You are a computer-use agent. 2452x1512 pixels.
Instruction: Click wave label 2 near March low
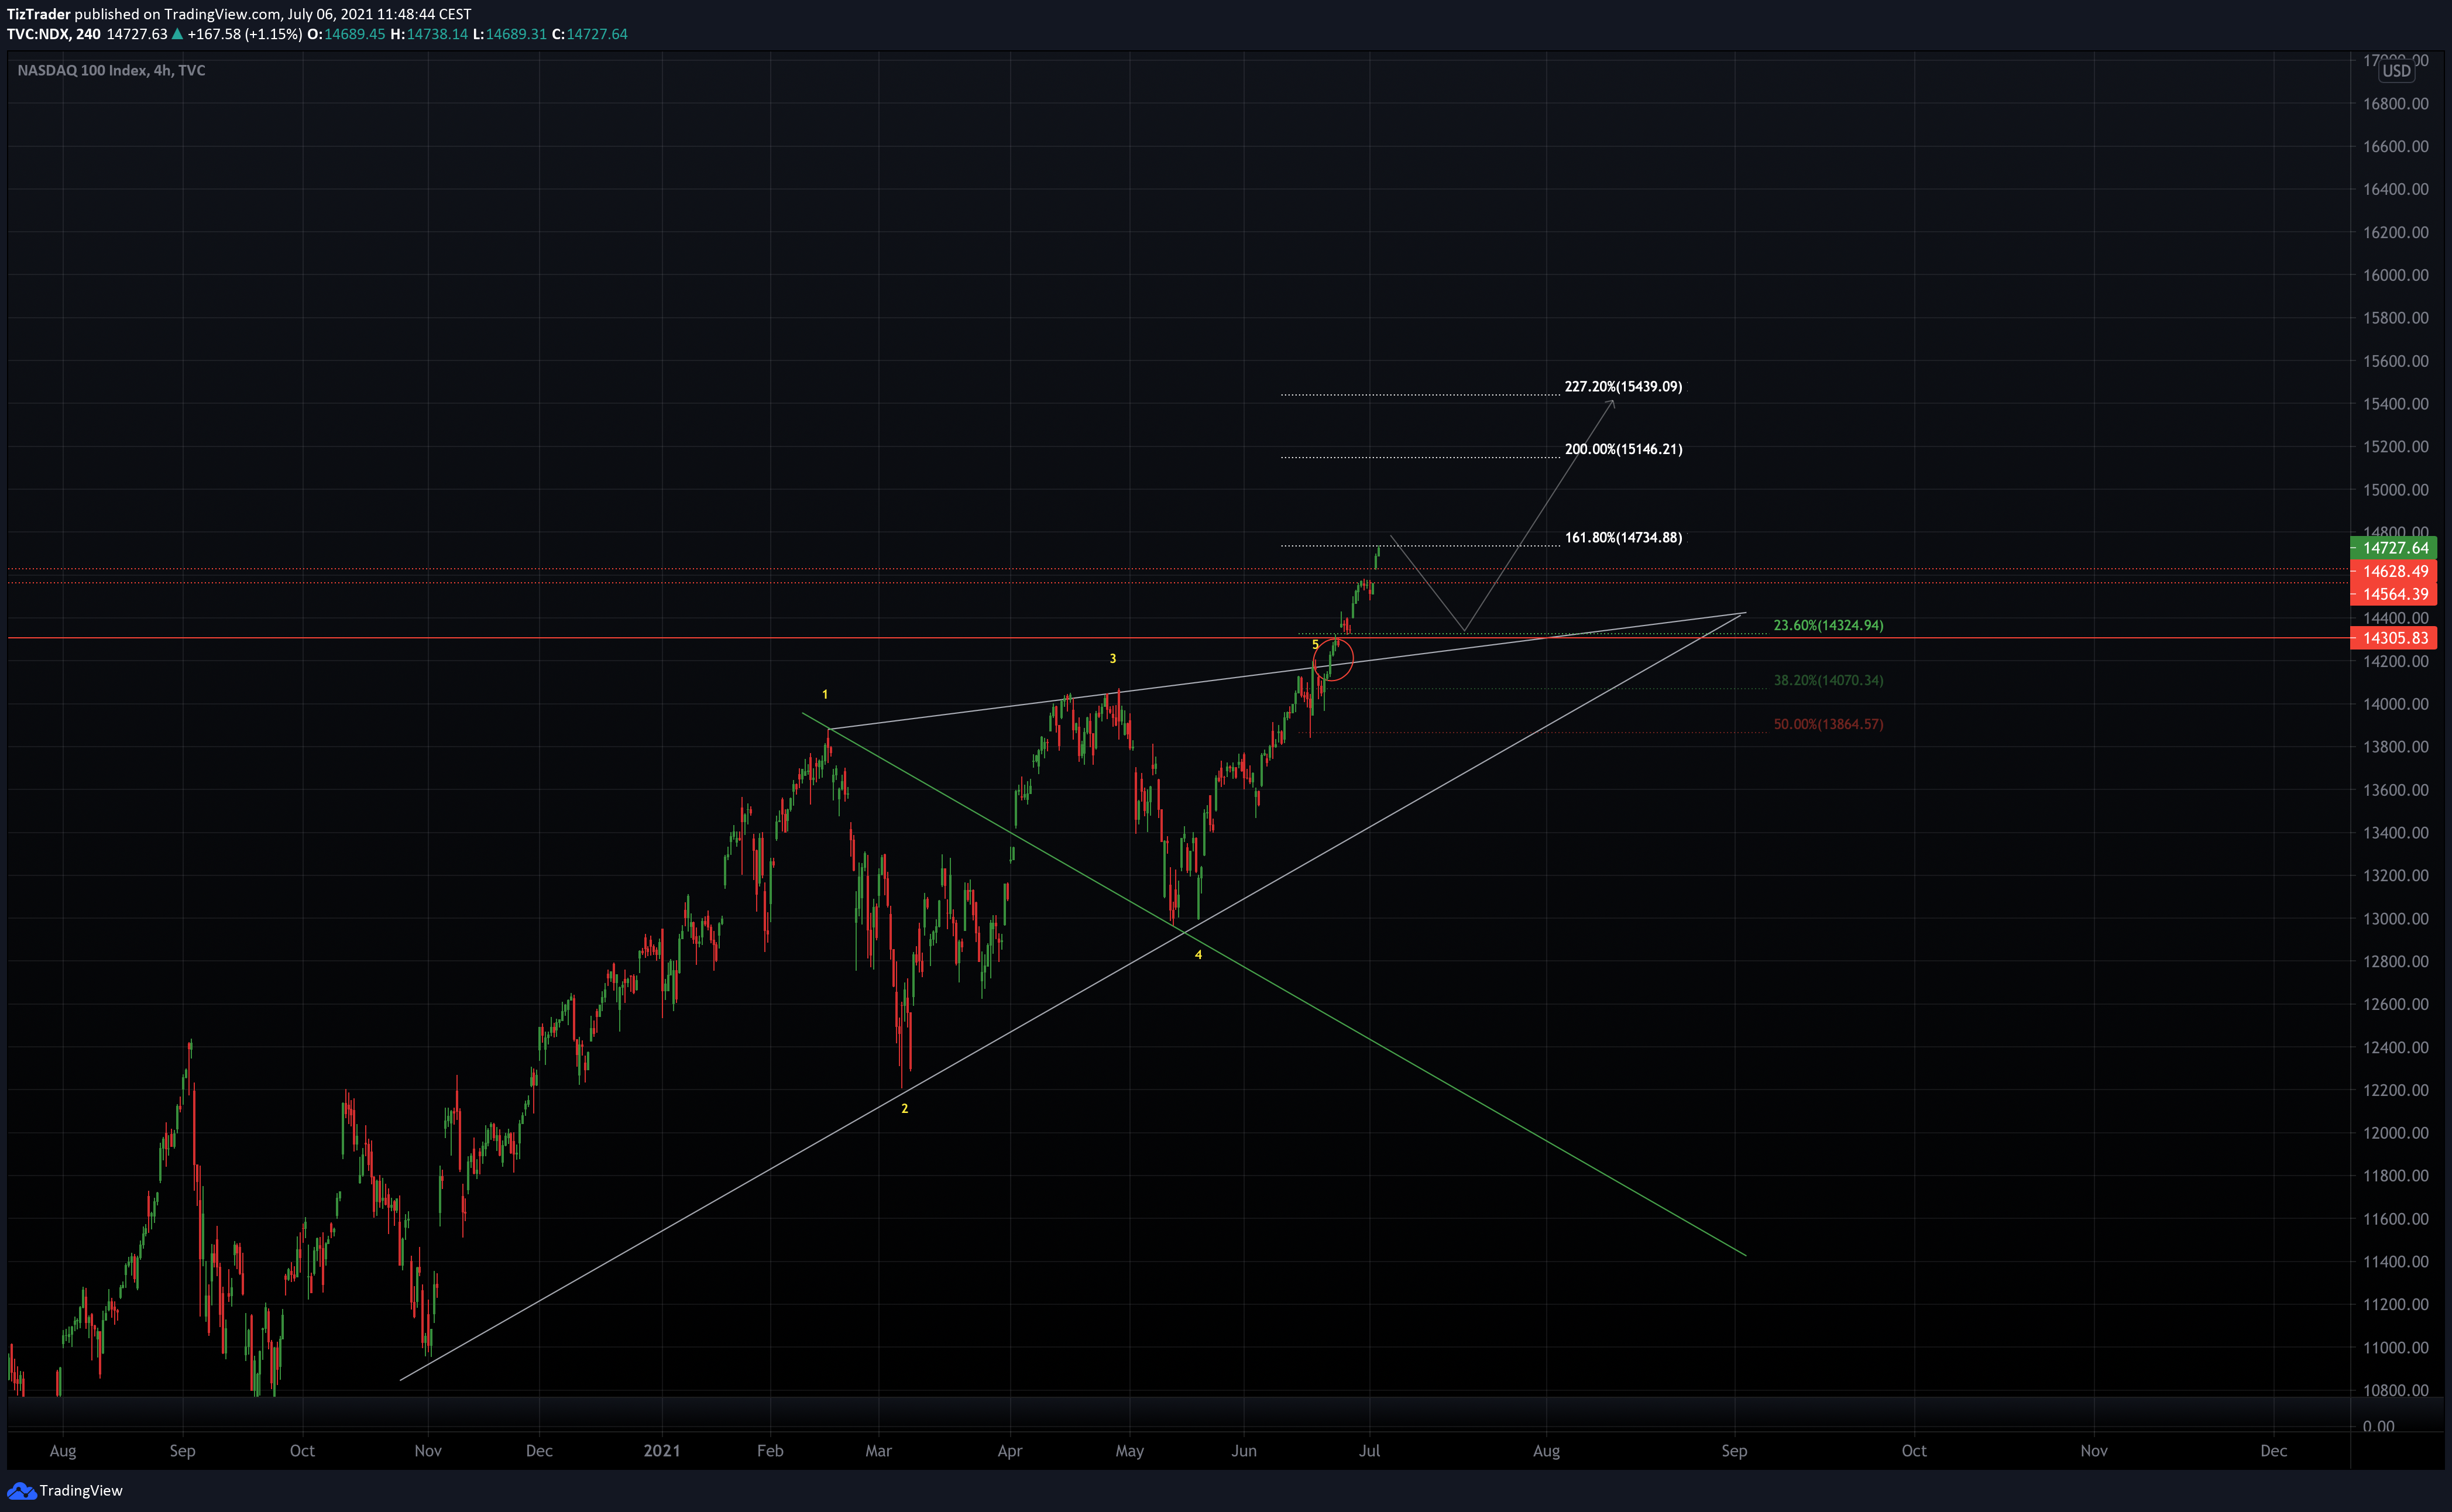(x=905, y=1108)
